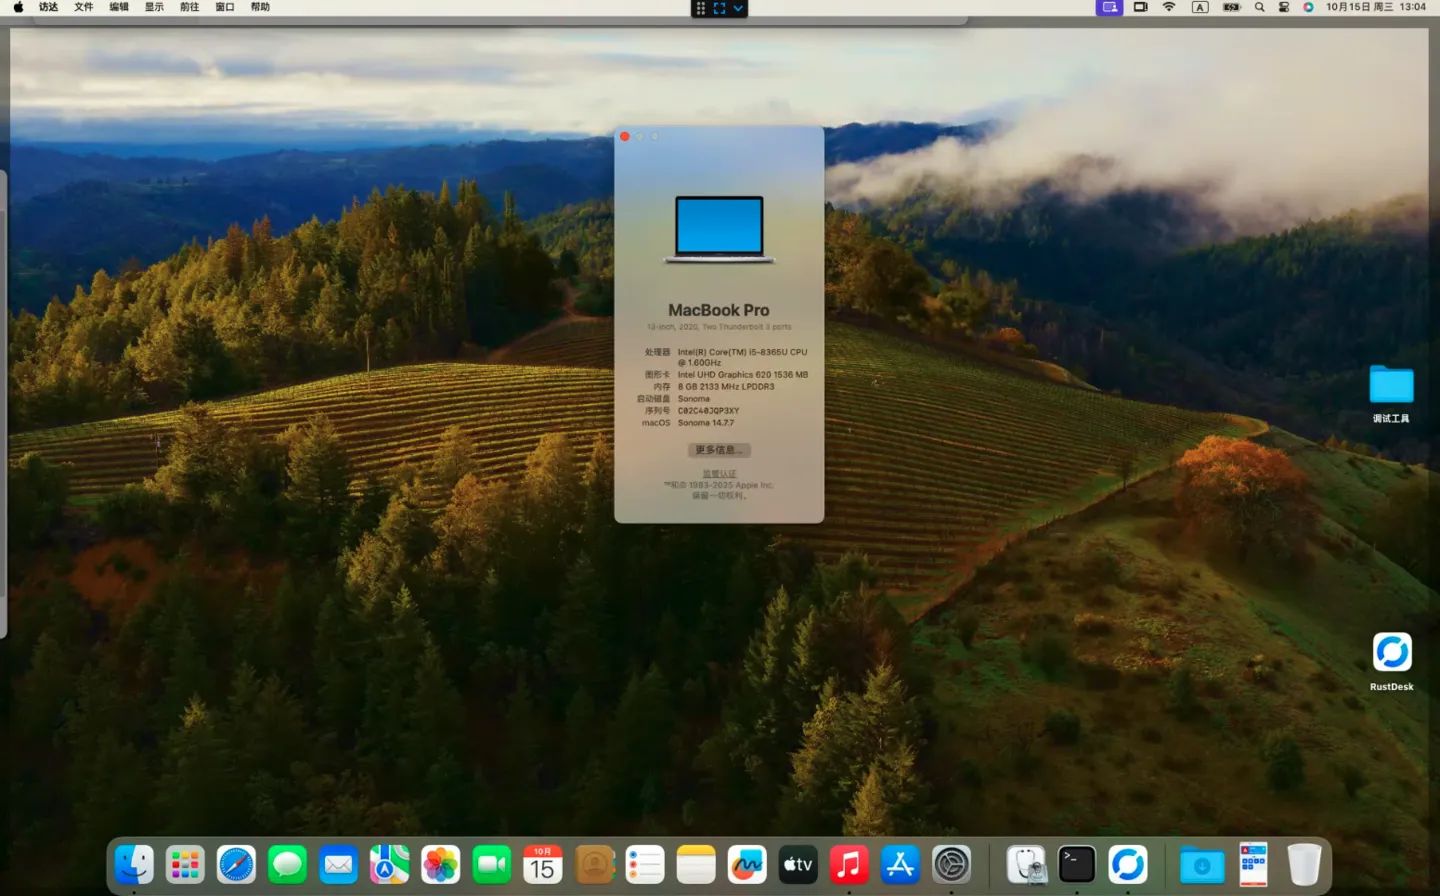This screenshot has height=896, width=1440.
Task: Select the RustDesk desktop icon
Action: (1391, 653)
